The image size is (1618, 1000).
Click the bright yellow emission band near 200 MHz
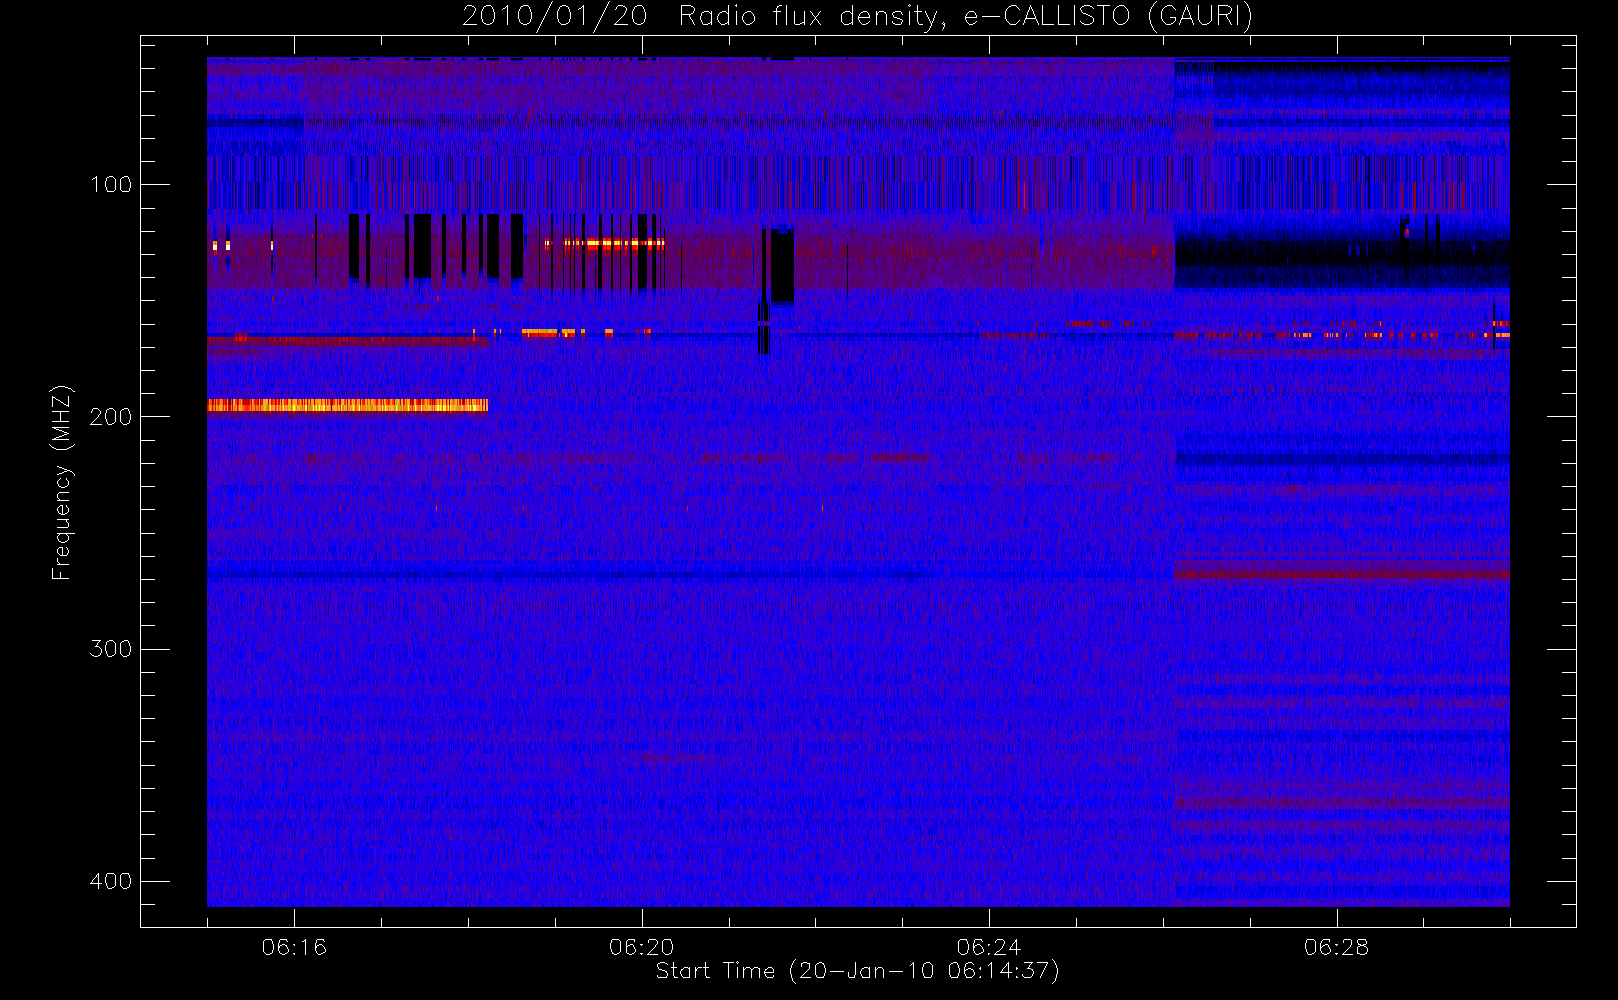tap(347, 405)
